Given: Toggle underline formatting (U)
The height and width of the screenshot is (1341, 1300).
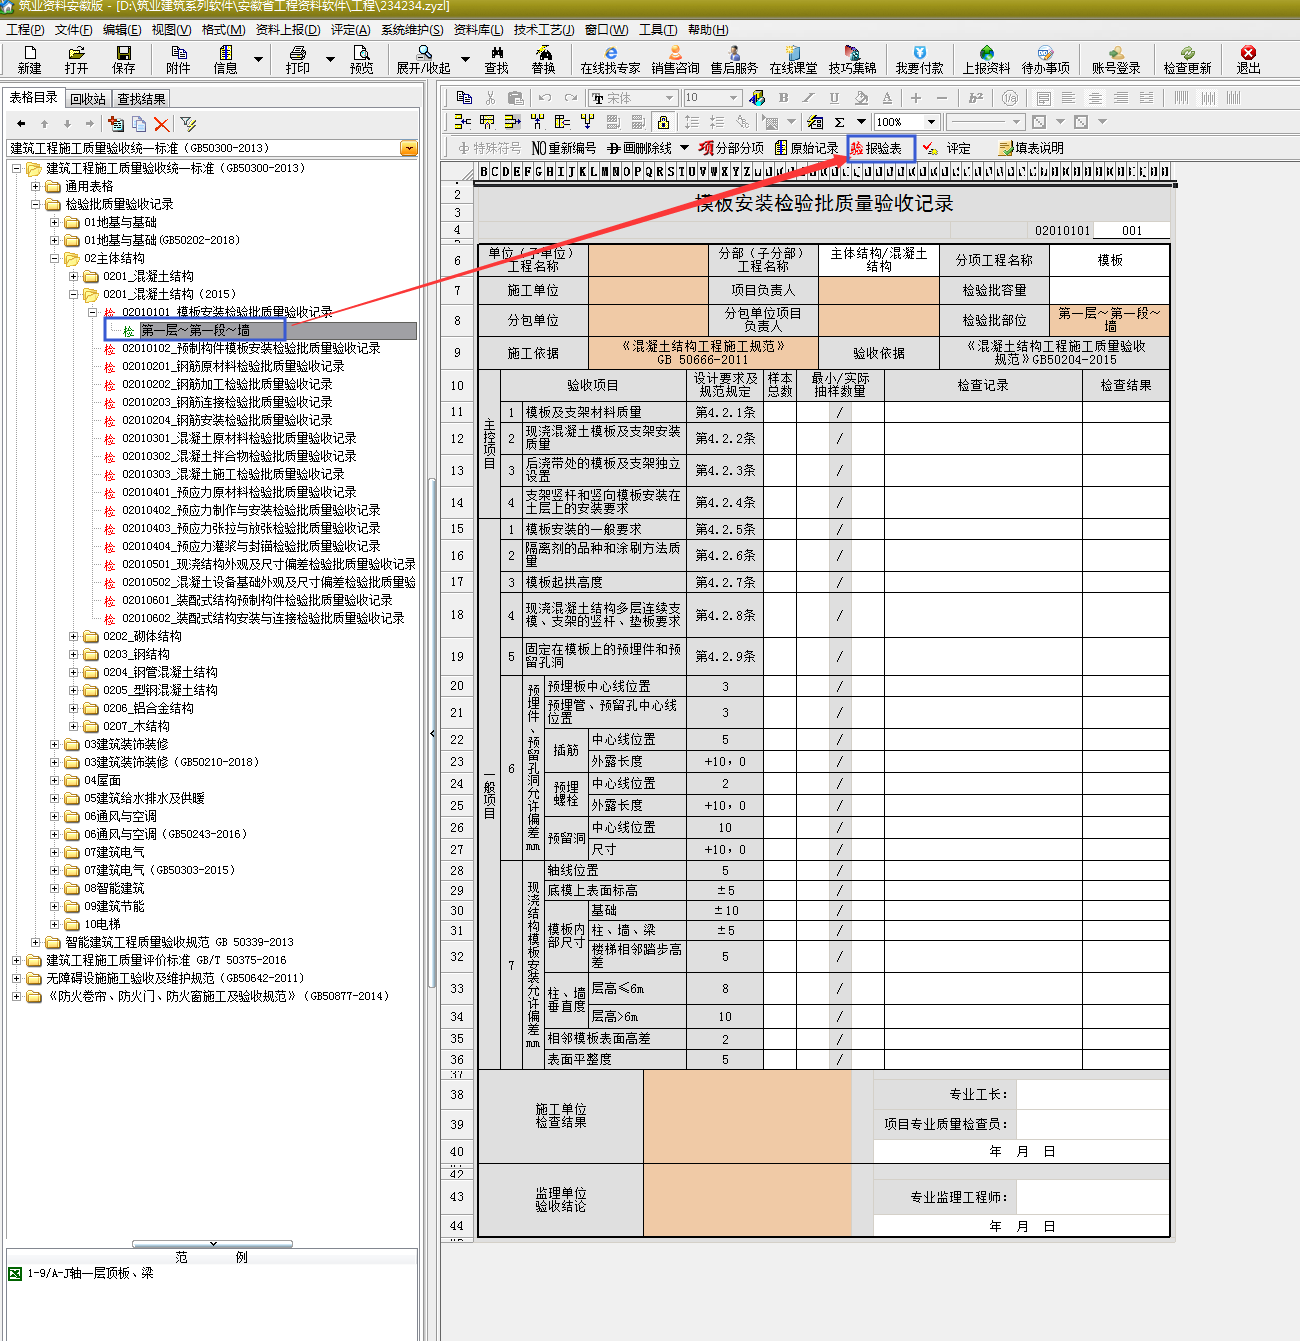Looking at the screenshot, I should tap(834, 98).
